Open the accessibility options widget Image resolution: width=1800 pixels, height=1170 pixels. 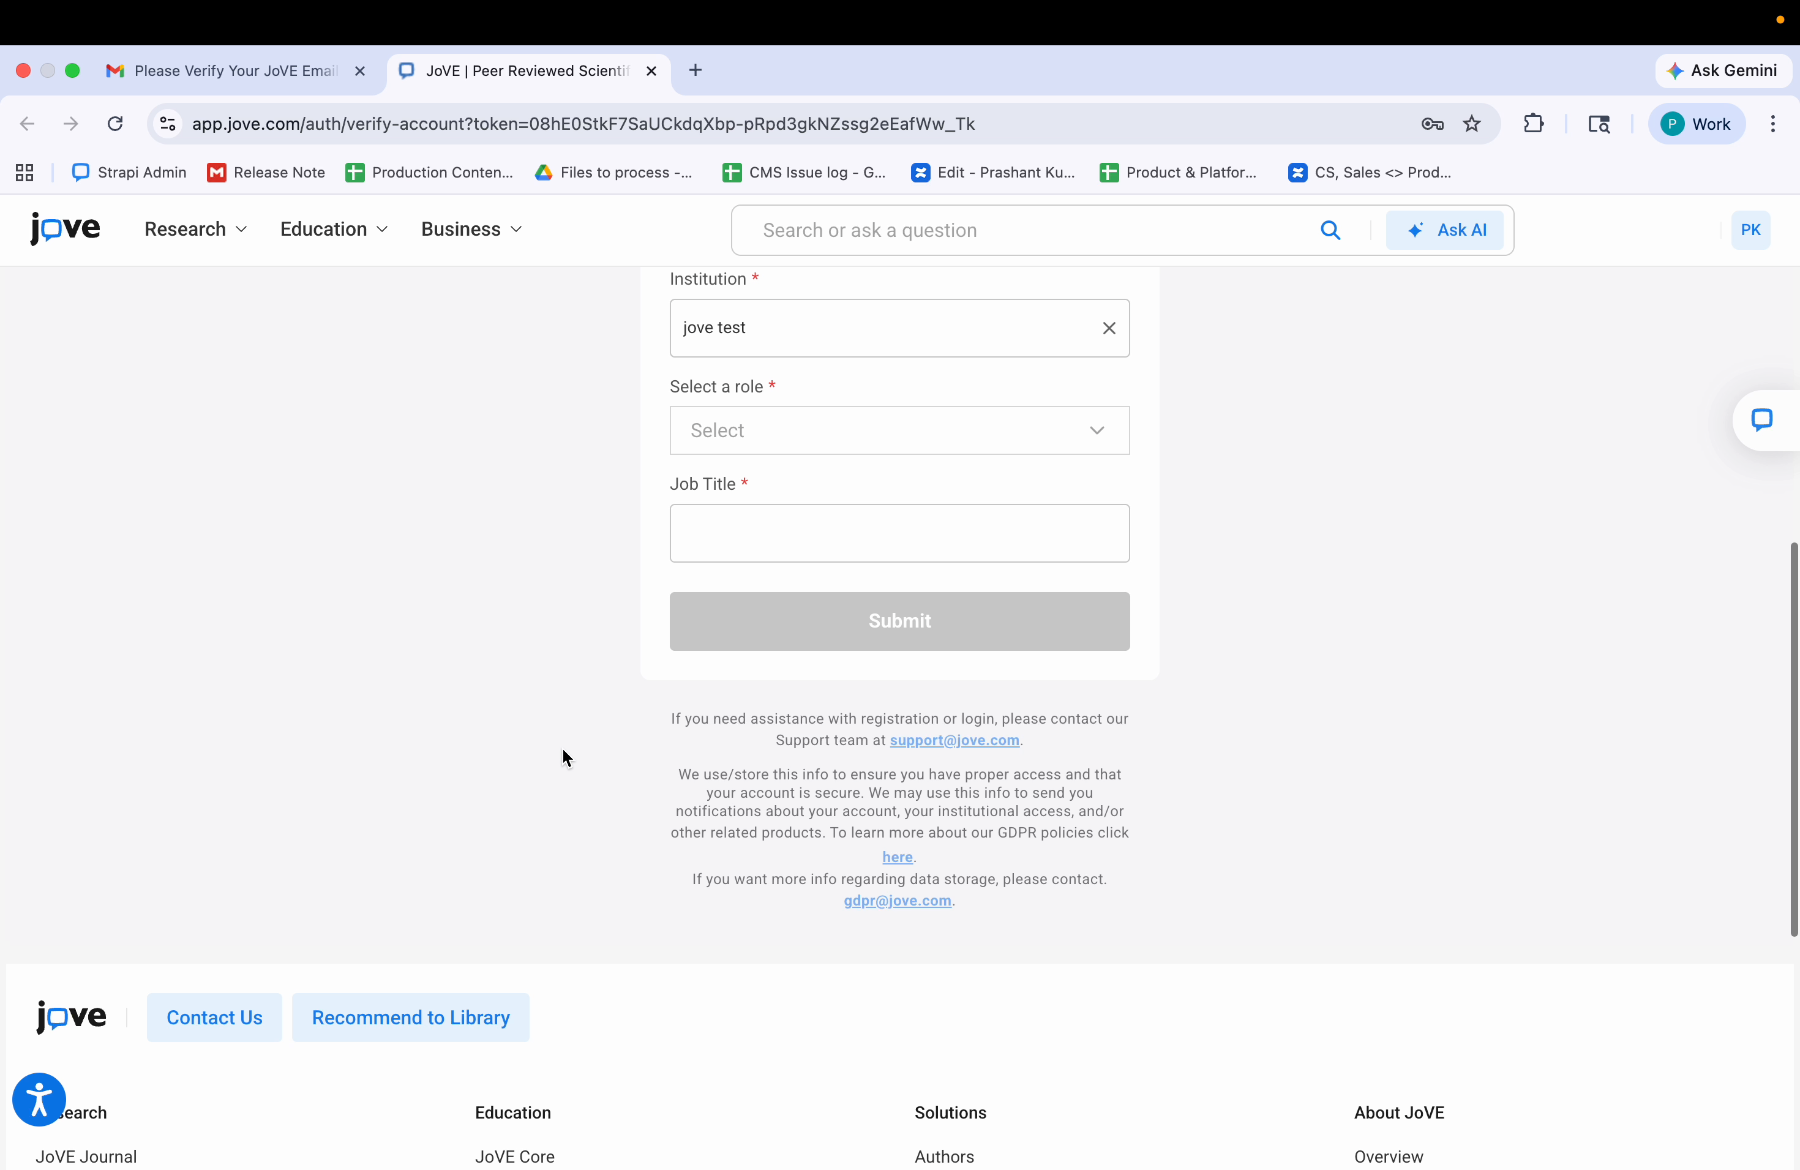click(38, 1099)
